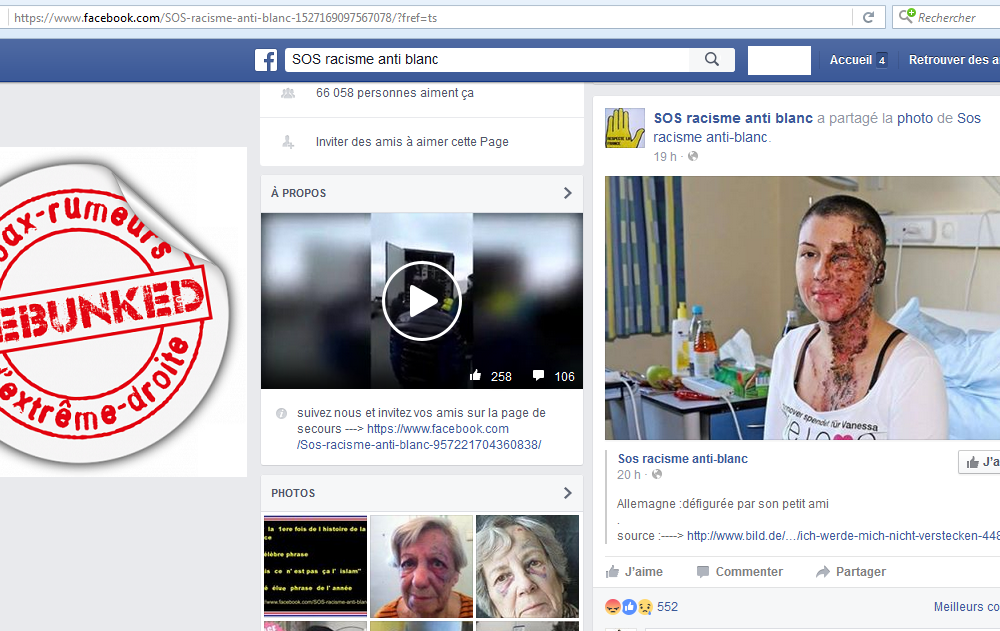Image resolution: width=1000 pixels, height=631 pixels.
Task: Click the J'aime button beside shared post title
Action: (x=980, y=462)
